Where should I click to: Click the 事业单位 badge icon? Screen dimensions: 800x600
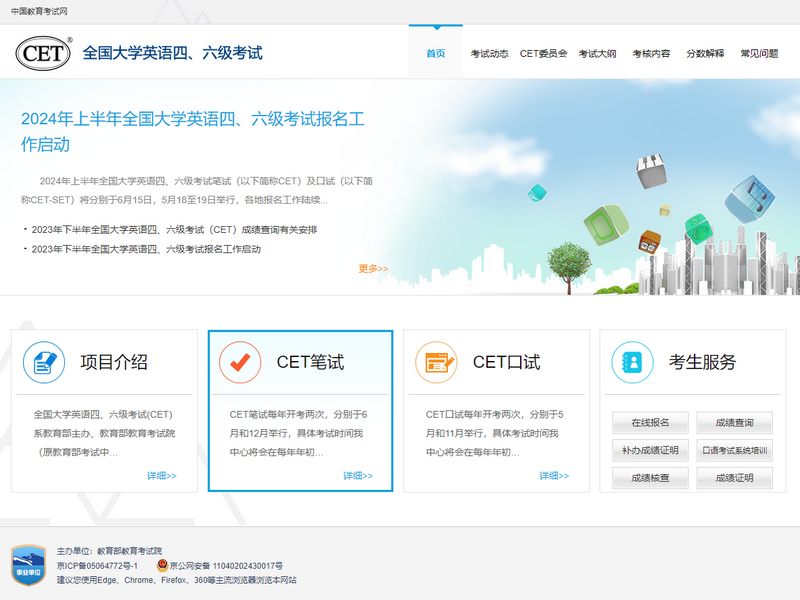click(28, 565)
